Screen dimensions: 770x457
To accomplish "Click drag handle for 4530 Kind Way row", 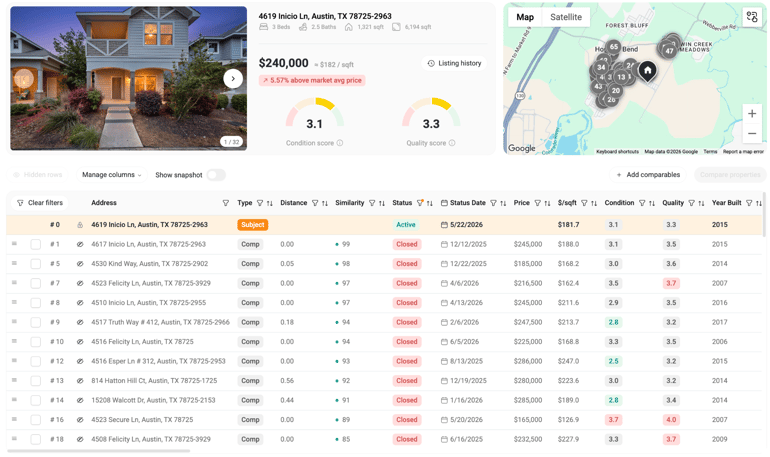I will tap(14, 263).
